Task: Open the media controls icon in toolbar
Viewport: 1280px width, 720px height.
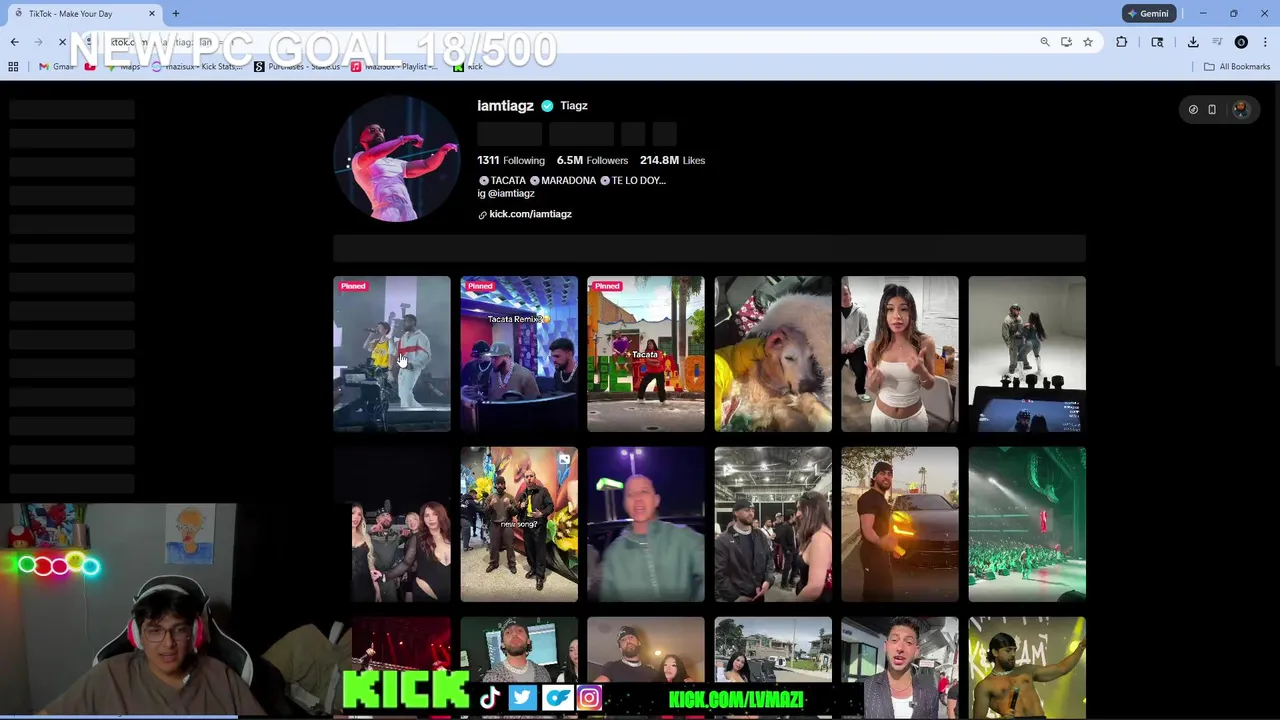Action: [x=1217, y=42]
